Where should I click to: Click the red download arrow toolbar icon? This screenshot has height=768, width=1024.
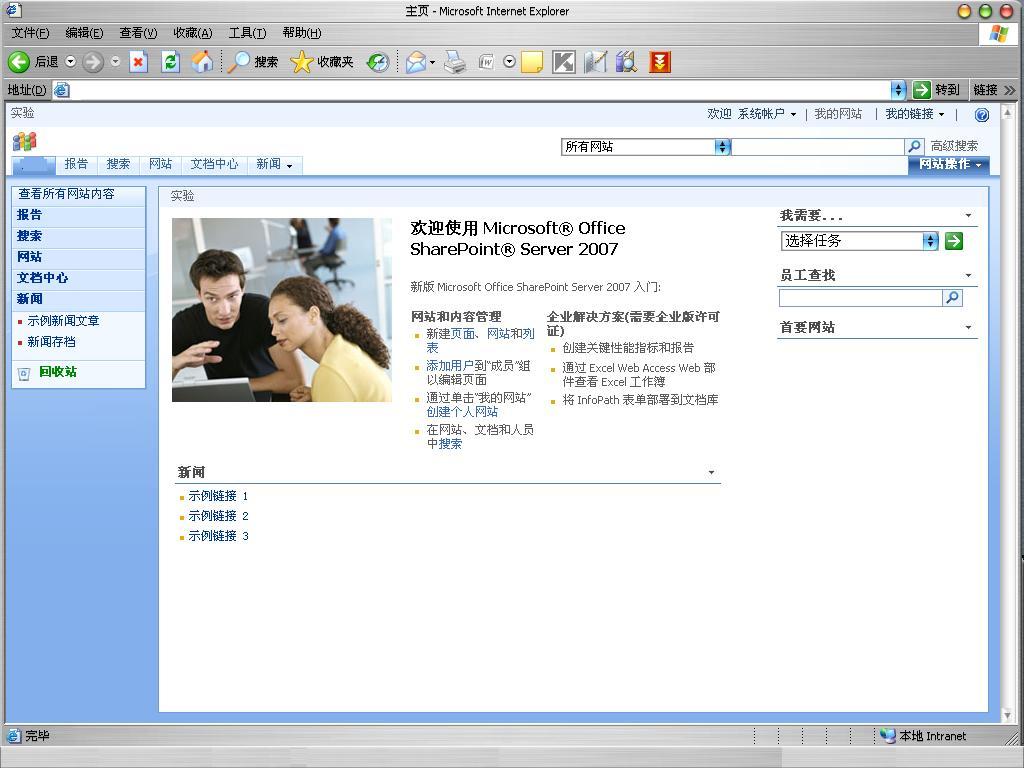coord(660,62)
